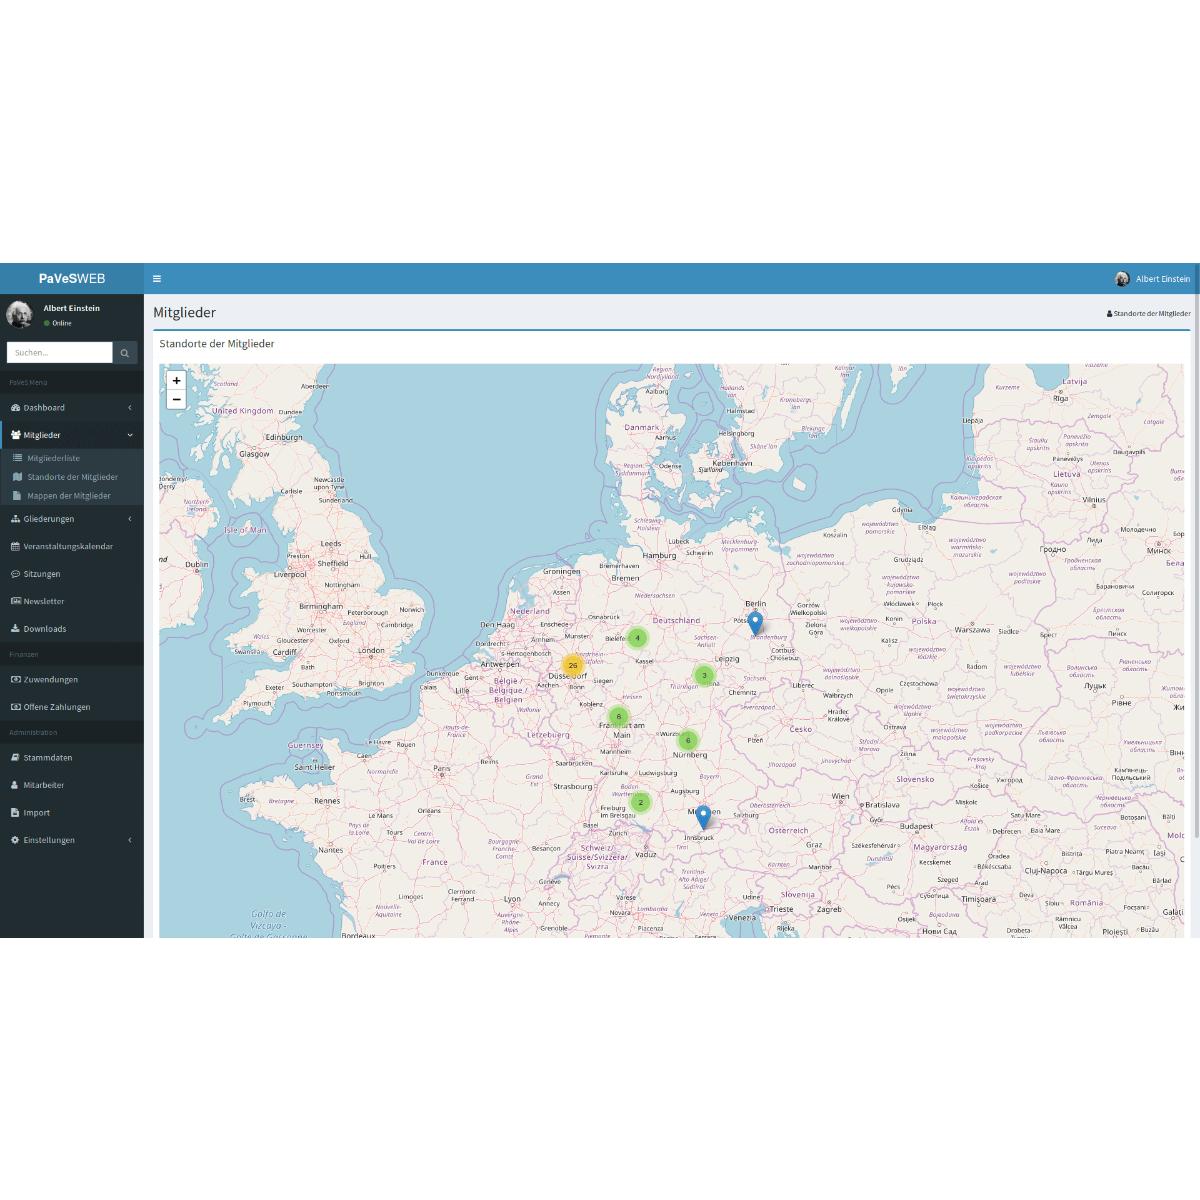Image resolution: width=1200 pixels, height=1200 pixels.
Task: Click the green cluster marker showing 4
Action: 637,638
